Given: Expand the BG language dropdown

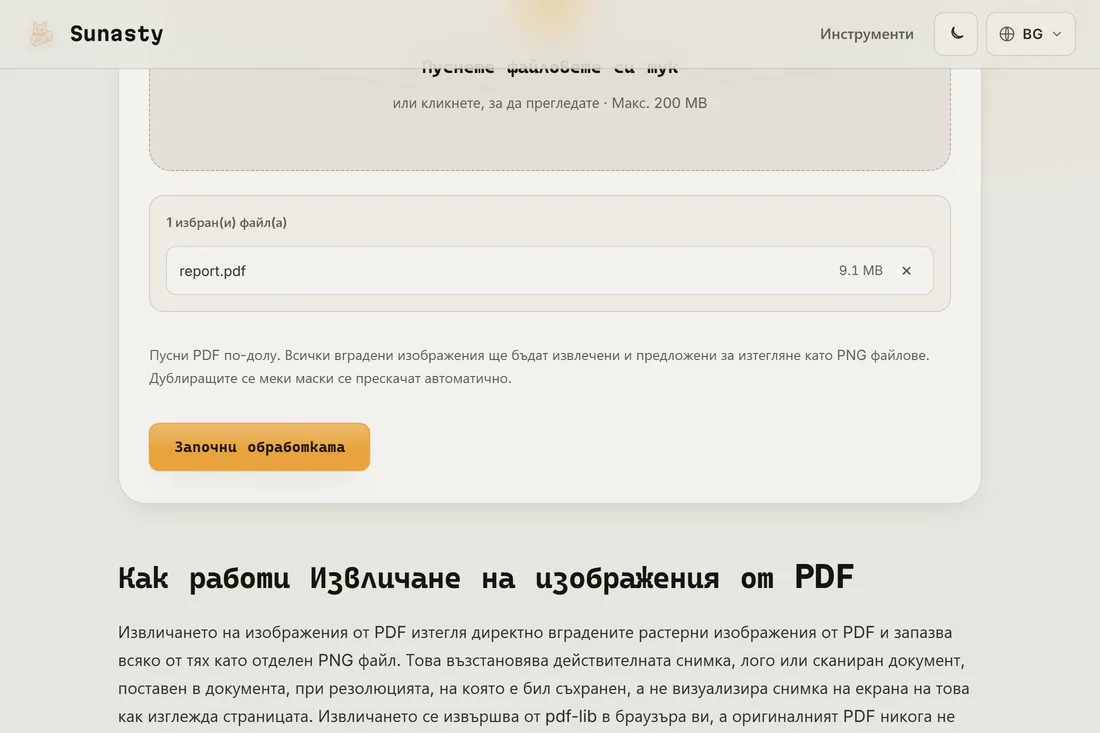Looking at the screenshot, I should tap(1031, 34).
